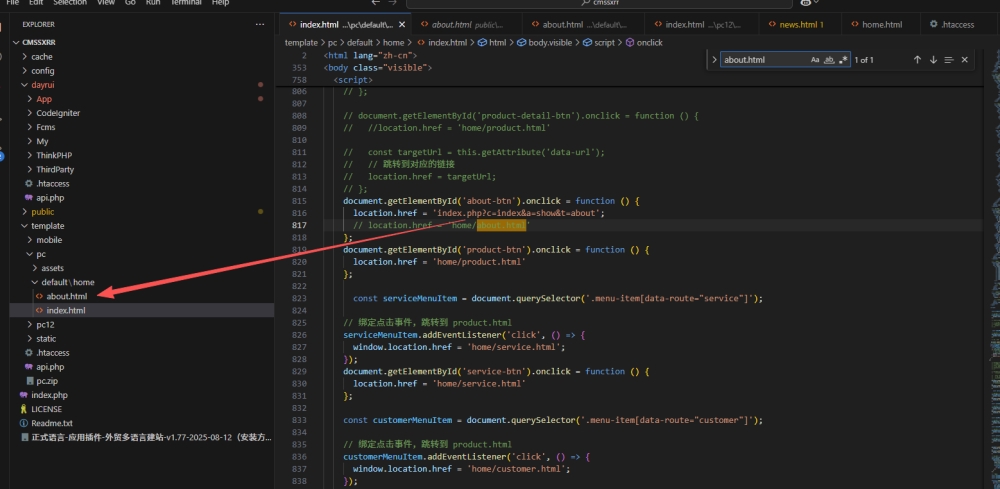This screenshot has height=489, width=1000.
Task: Go to previous find match arrow
Action: pos(917,60)
